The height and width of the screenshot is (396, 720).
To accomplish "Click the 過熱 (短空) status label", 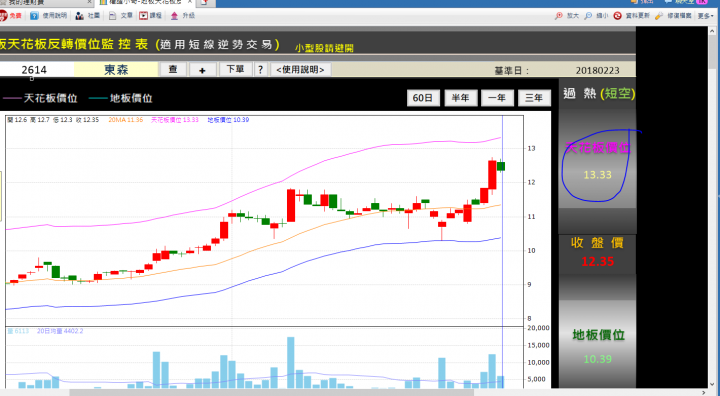I will pos(599,94).
